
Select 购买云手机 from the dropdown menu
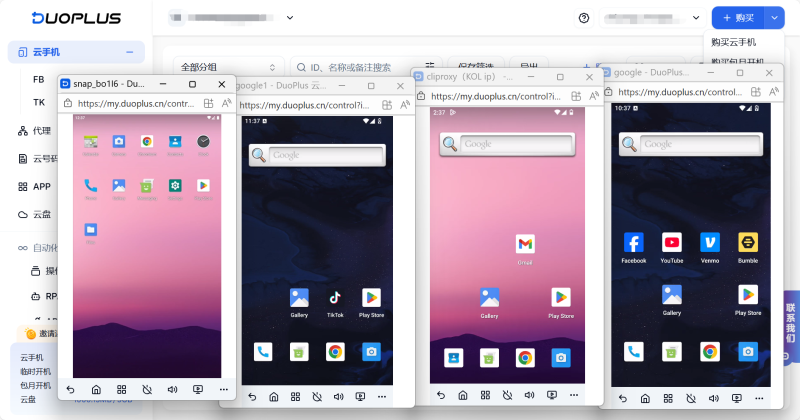tap(733, 42)
